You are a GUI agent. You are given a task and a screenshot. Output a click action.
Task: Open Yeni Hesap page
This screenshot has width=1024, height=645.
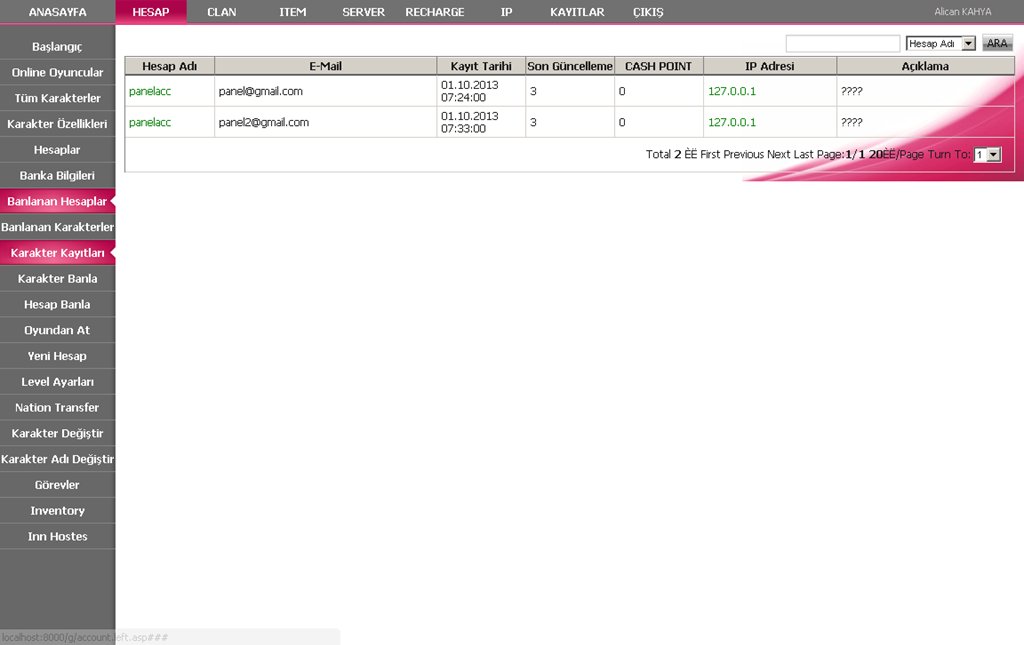pyautogui.click(x=57, y=356)
